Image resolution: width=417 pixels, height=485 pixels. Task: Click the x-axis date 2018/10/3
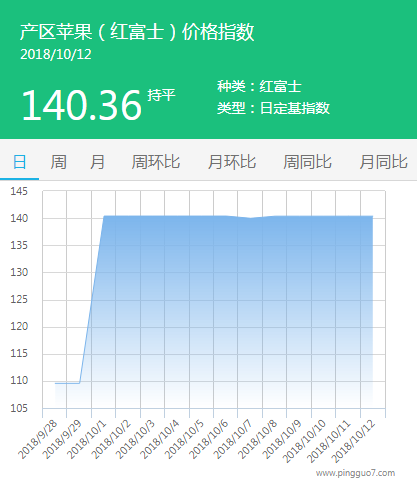coord(136,440)
